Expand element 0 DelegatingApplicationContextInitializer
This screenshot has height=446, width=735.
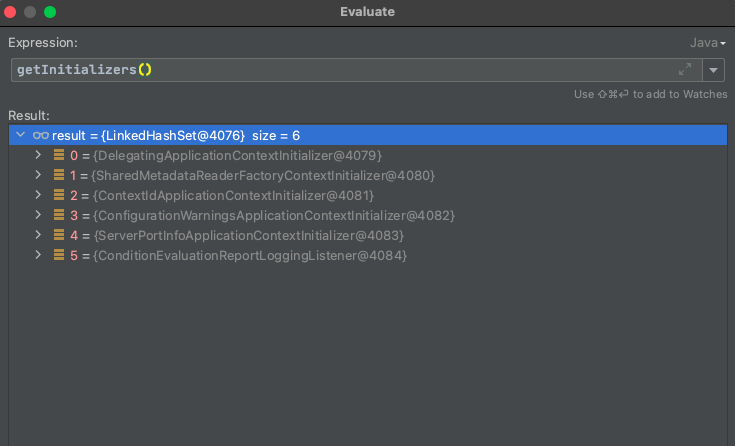(x=38, y=155)
